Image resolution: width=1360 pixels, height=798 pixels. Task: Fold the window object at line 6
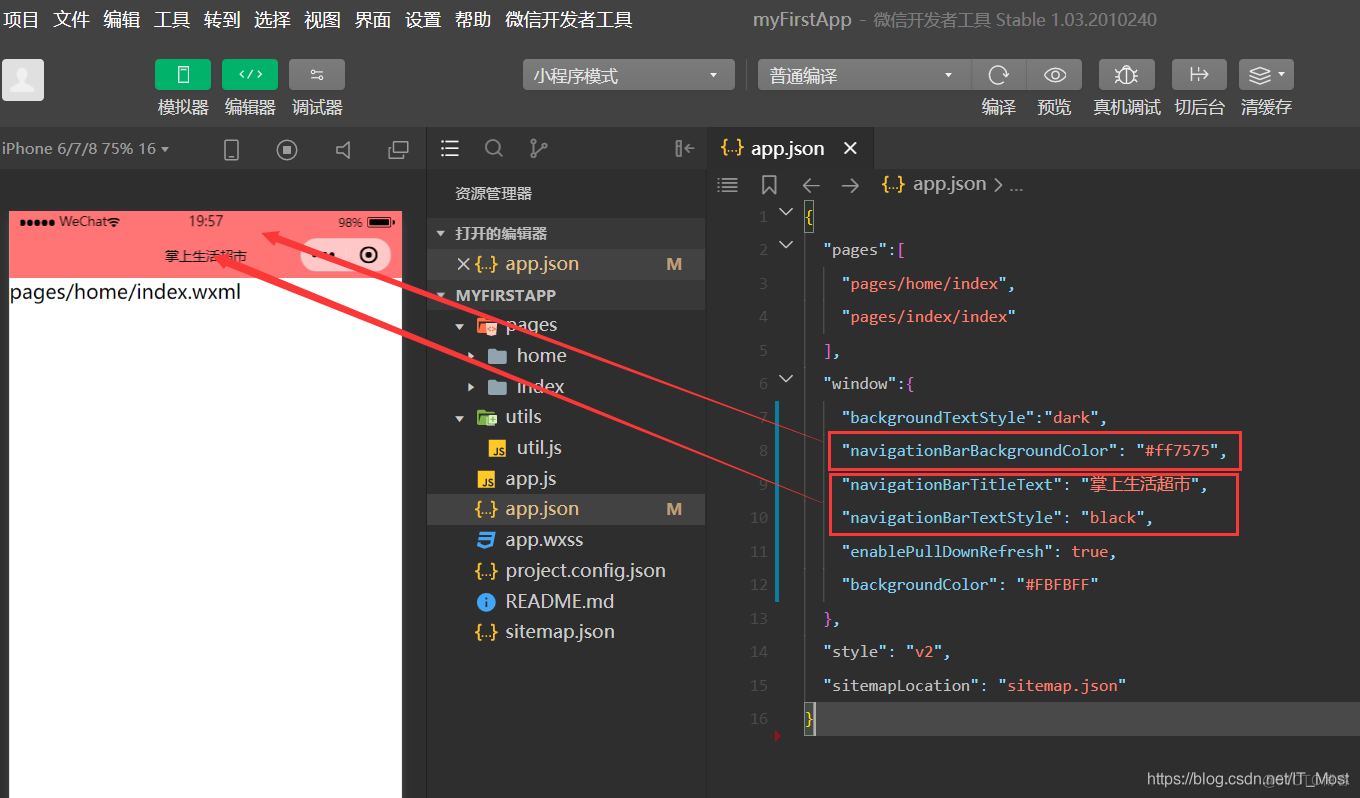(786, 378)
